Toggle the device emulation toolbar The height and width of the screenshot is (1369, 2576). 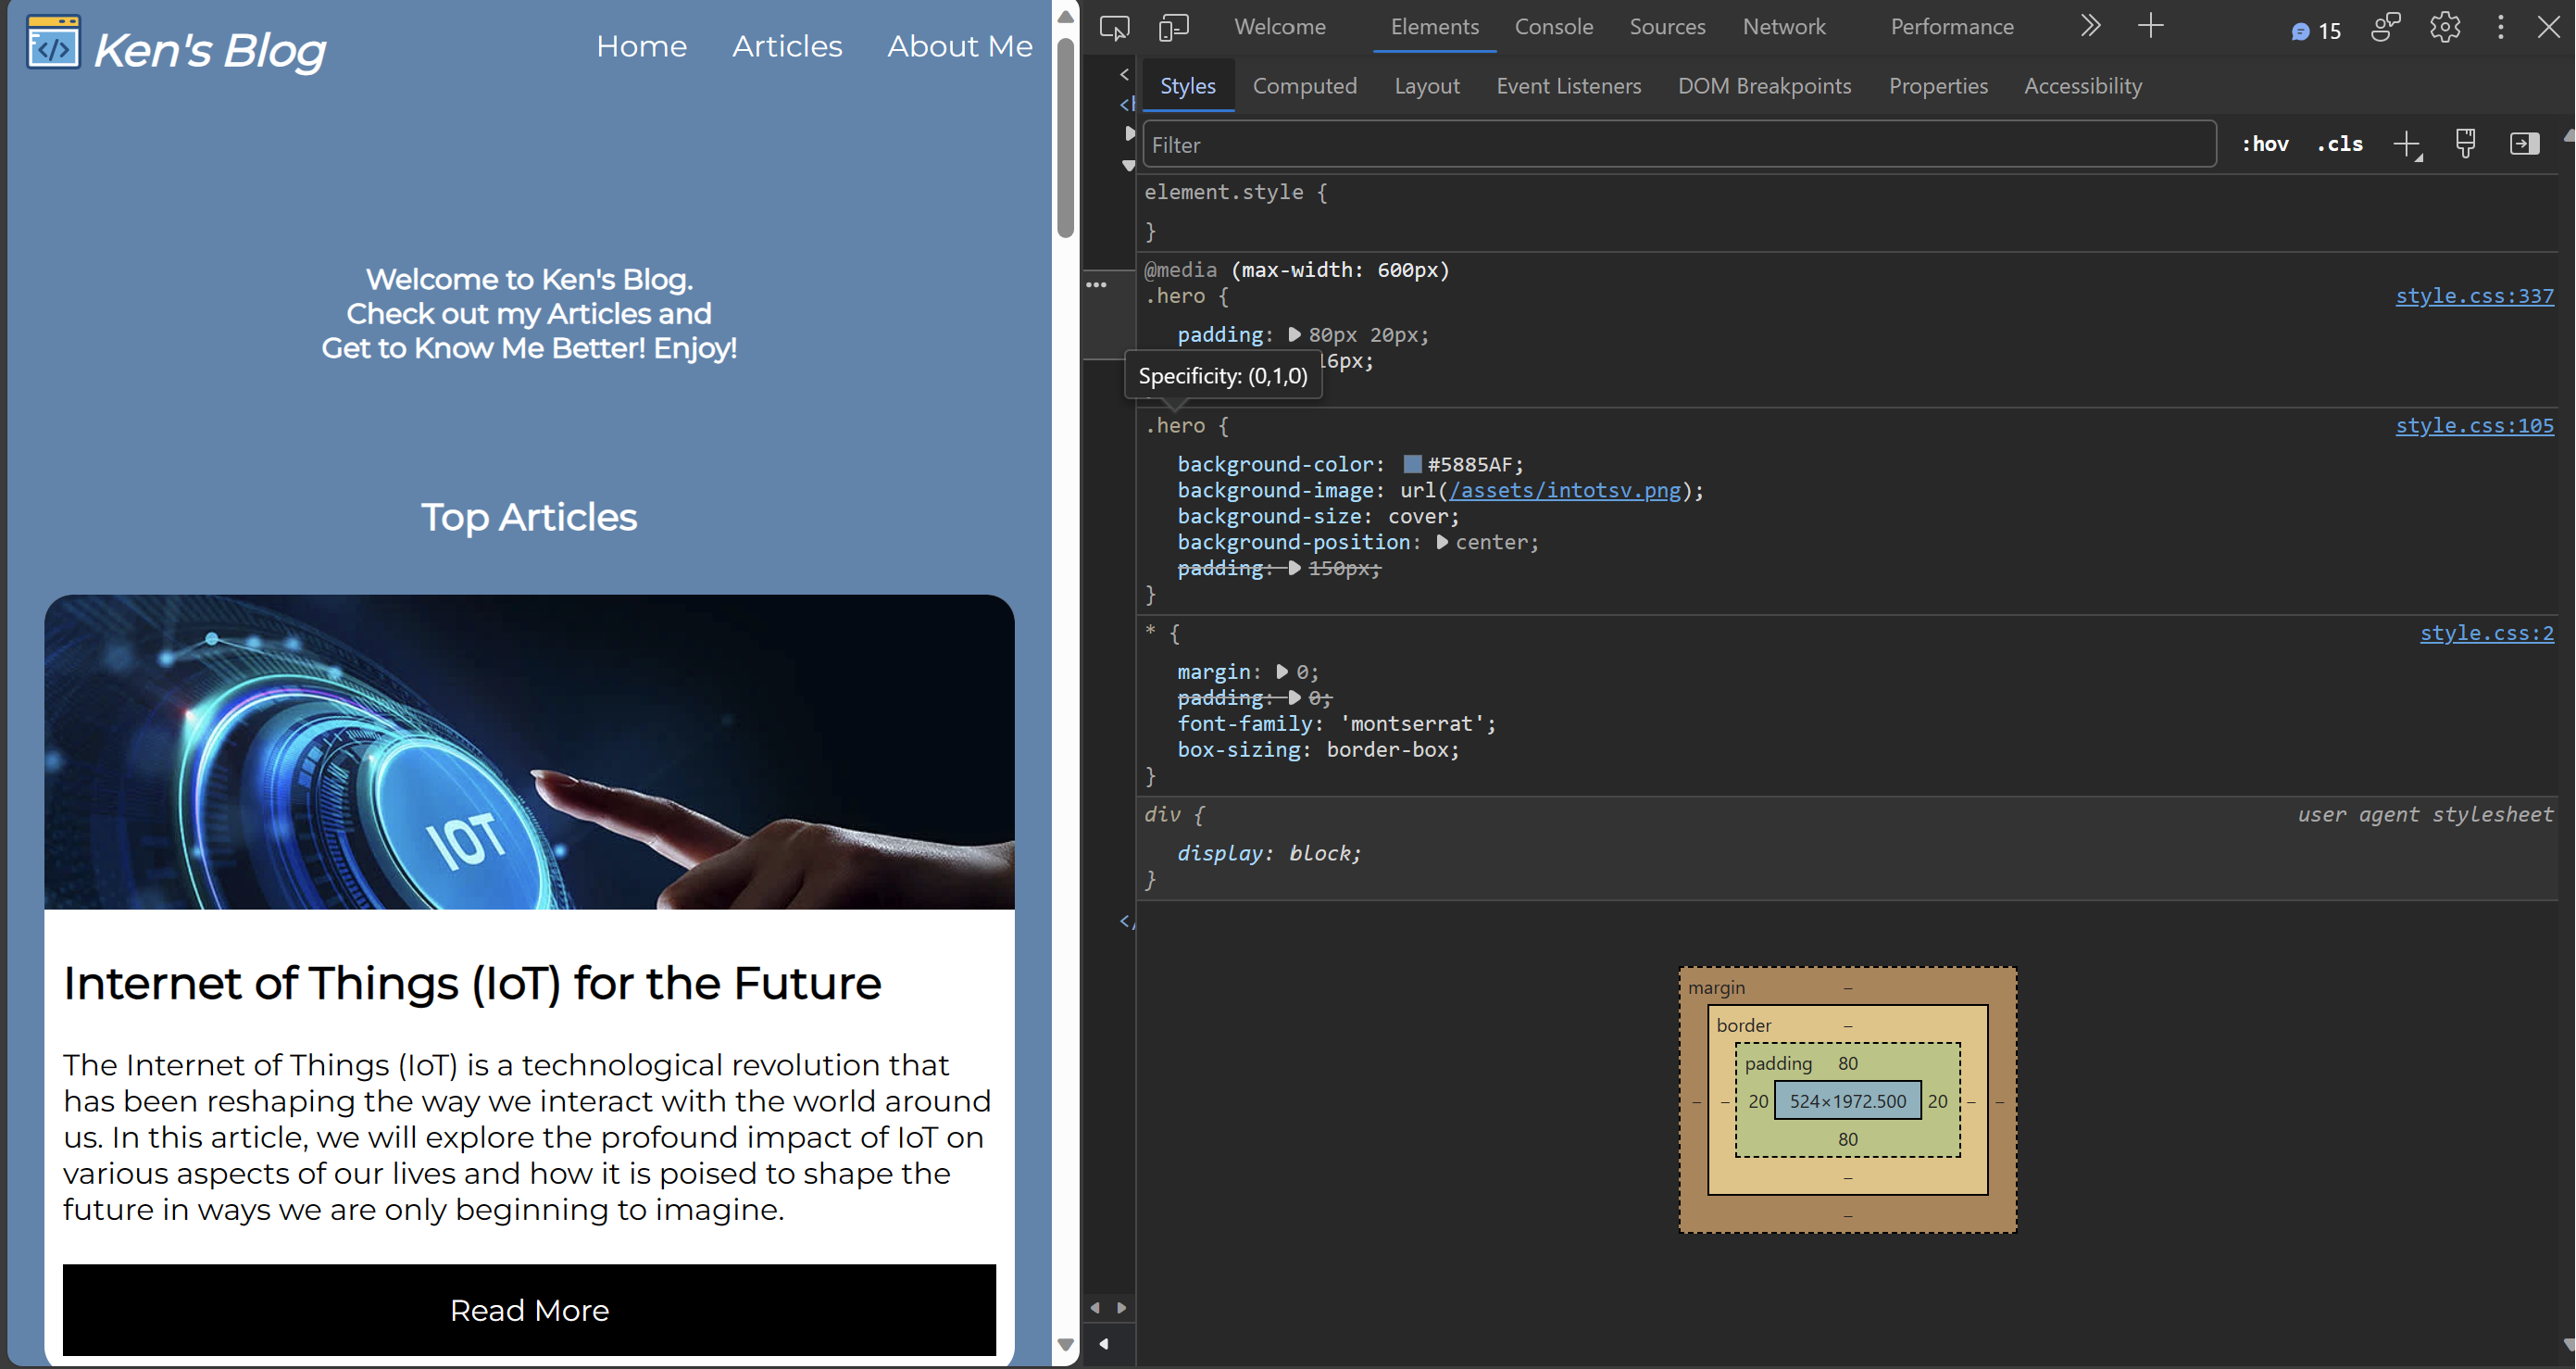[x=1174, y=27]
